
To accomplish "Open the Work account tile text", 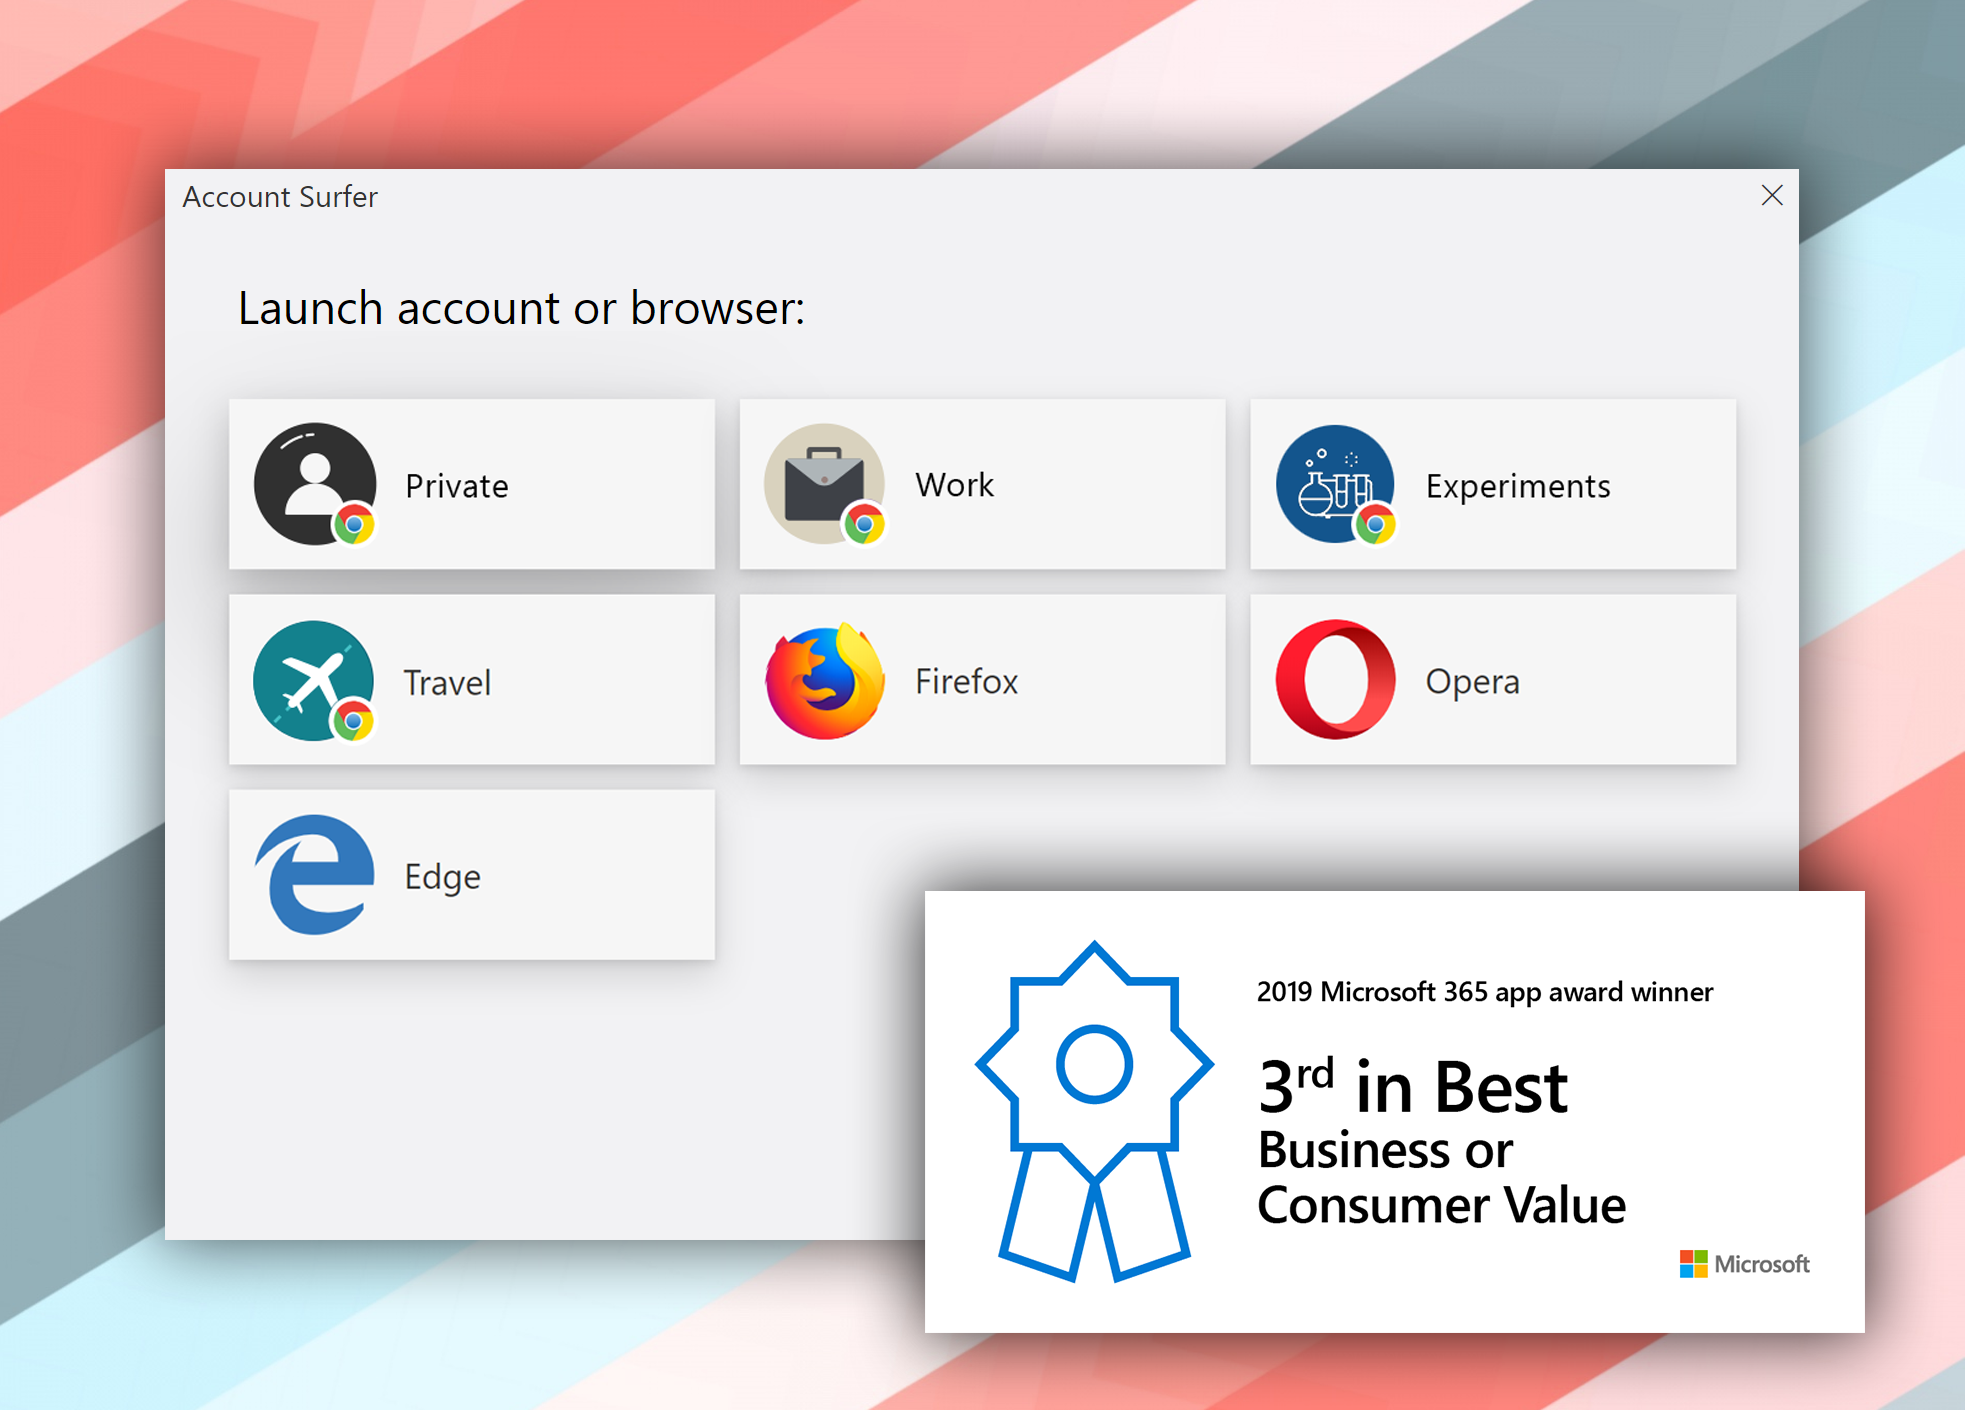I will pos(954,485).
